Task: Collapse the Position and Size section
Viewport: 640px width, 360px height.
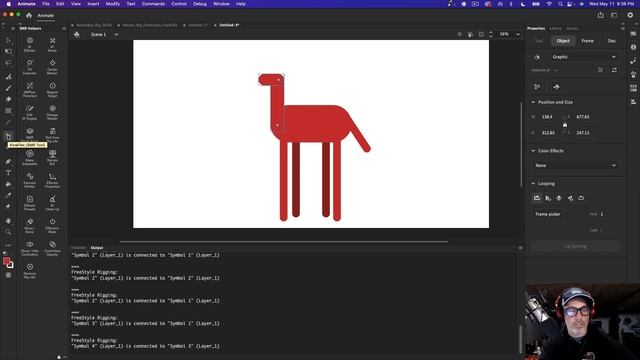Action: 533,102
